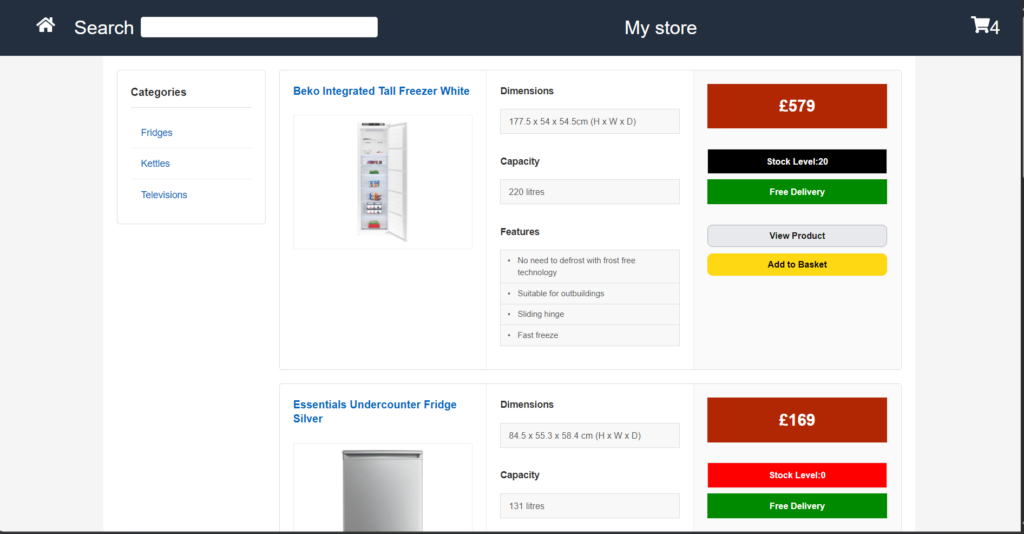Click the £579 price banner

click(x=797, y=106)
